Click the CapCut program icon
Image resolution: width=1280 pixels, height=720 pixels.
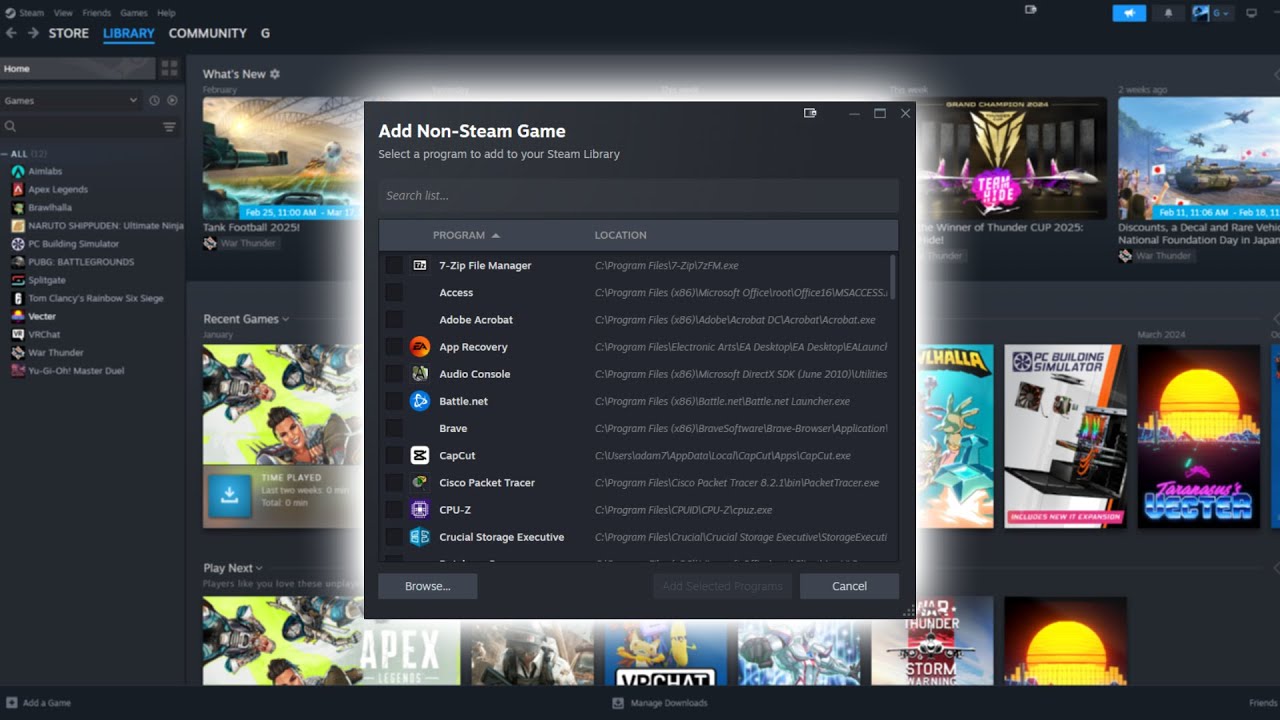click(420, 455)
